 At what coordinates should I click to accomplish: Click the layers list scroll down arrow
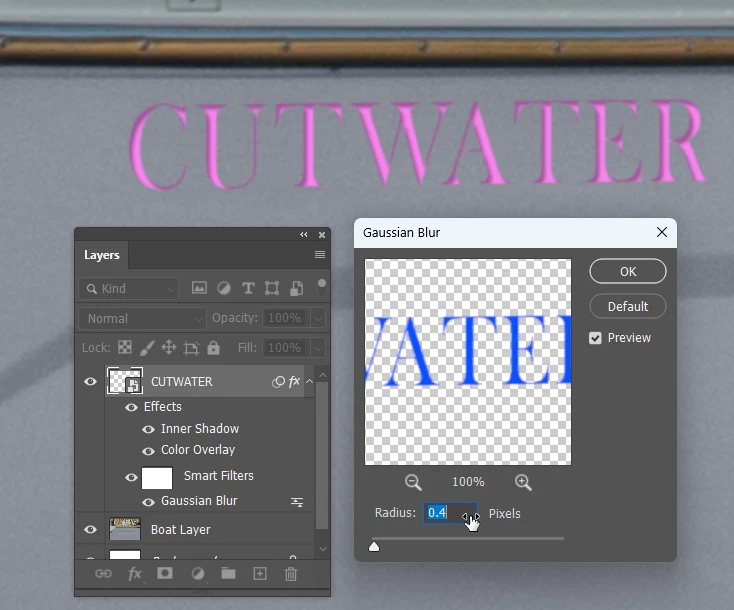coord(323,549)
